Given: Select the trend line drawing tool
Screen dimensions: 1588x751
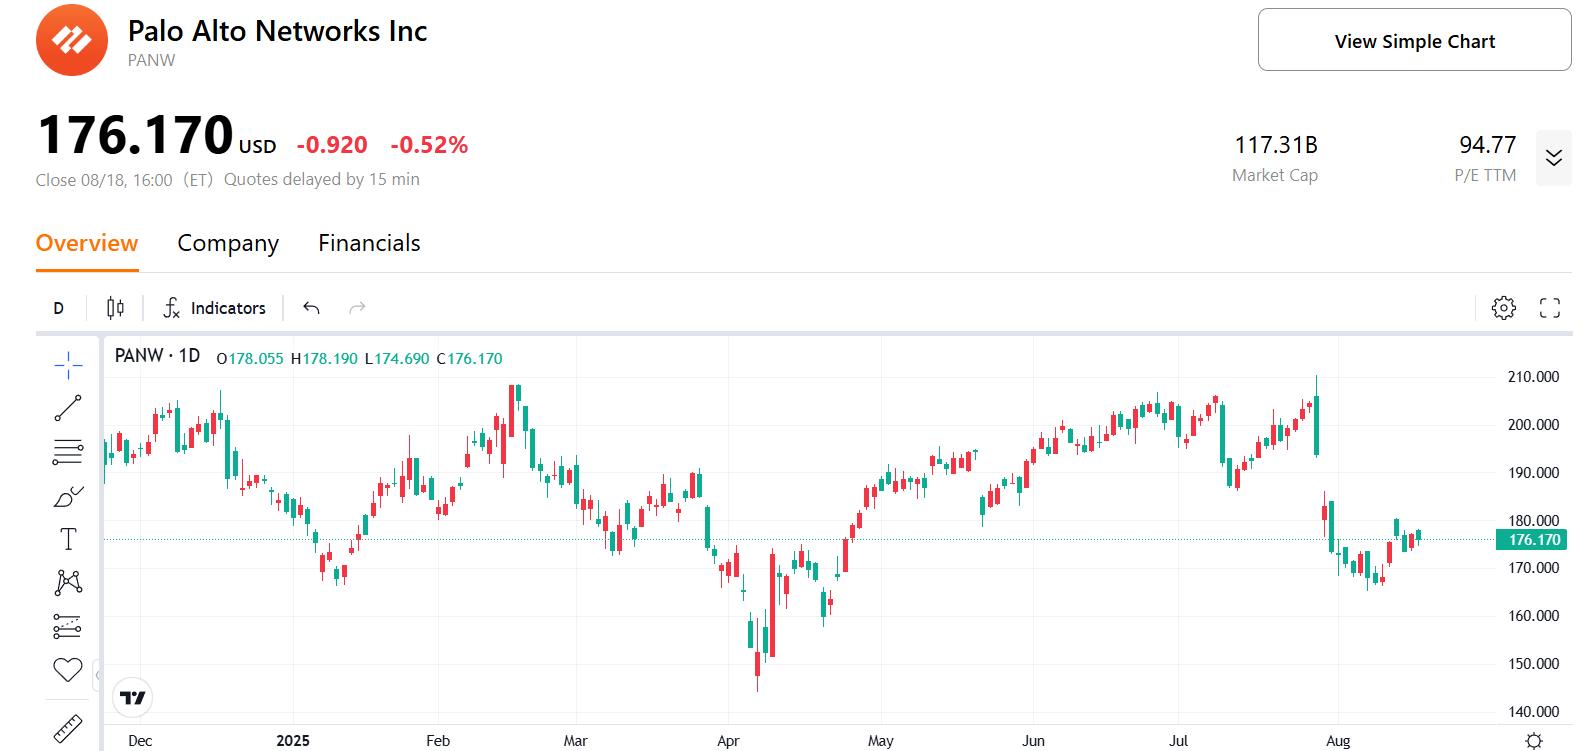Looking at the screenshot, I should click(x=68, y=408).
